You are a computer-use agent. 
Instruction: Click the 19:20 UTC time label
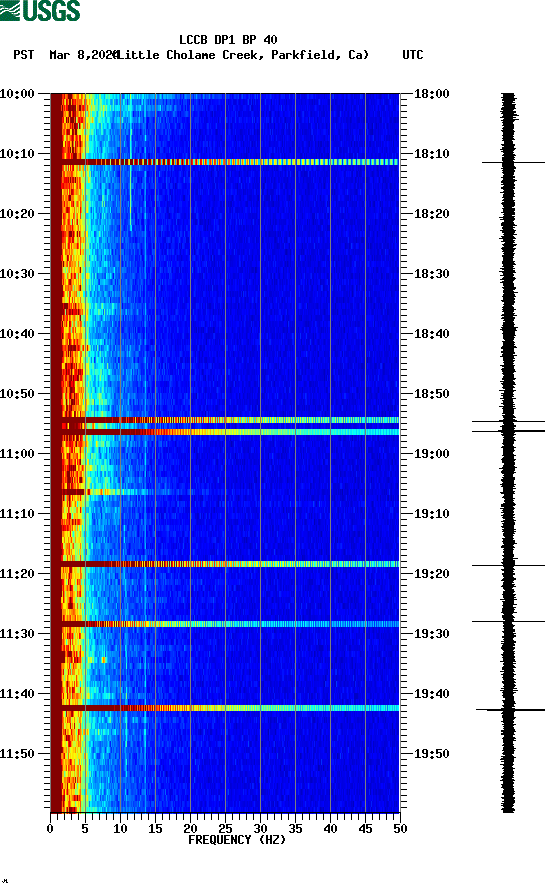pos(432,574)
